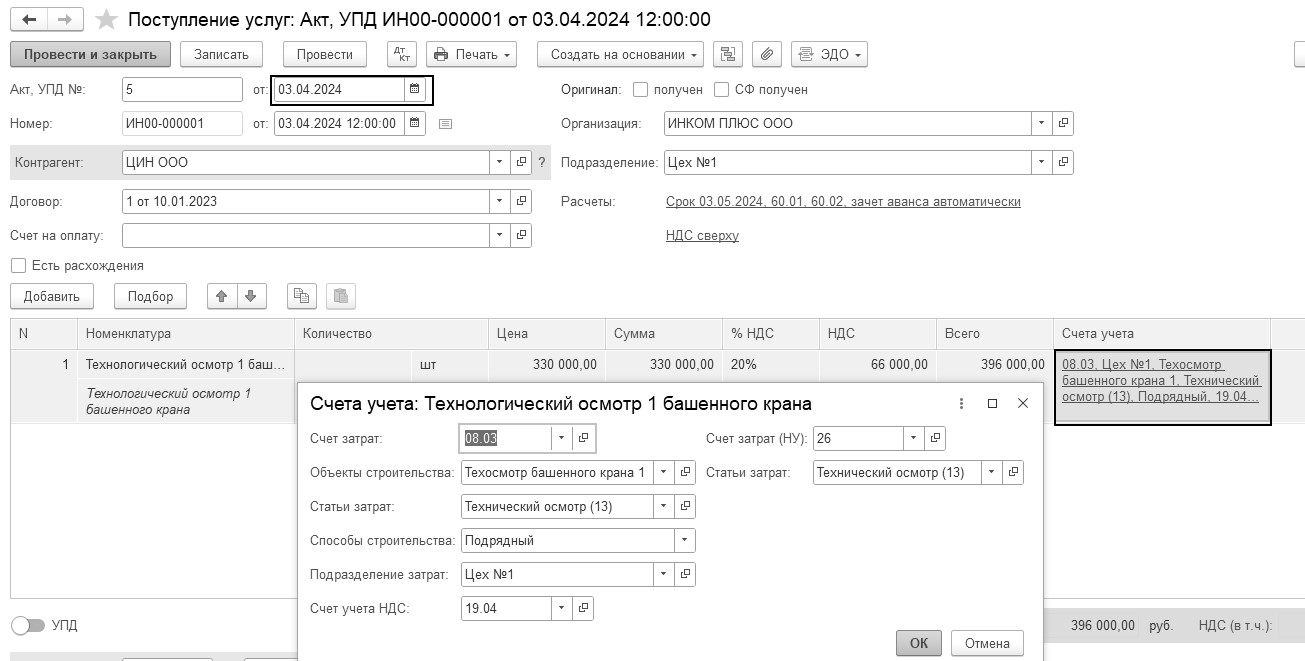
Task: Open Договор card icon
Action: (x=521, y=201)
